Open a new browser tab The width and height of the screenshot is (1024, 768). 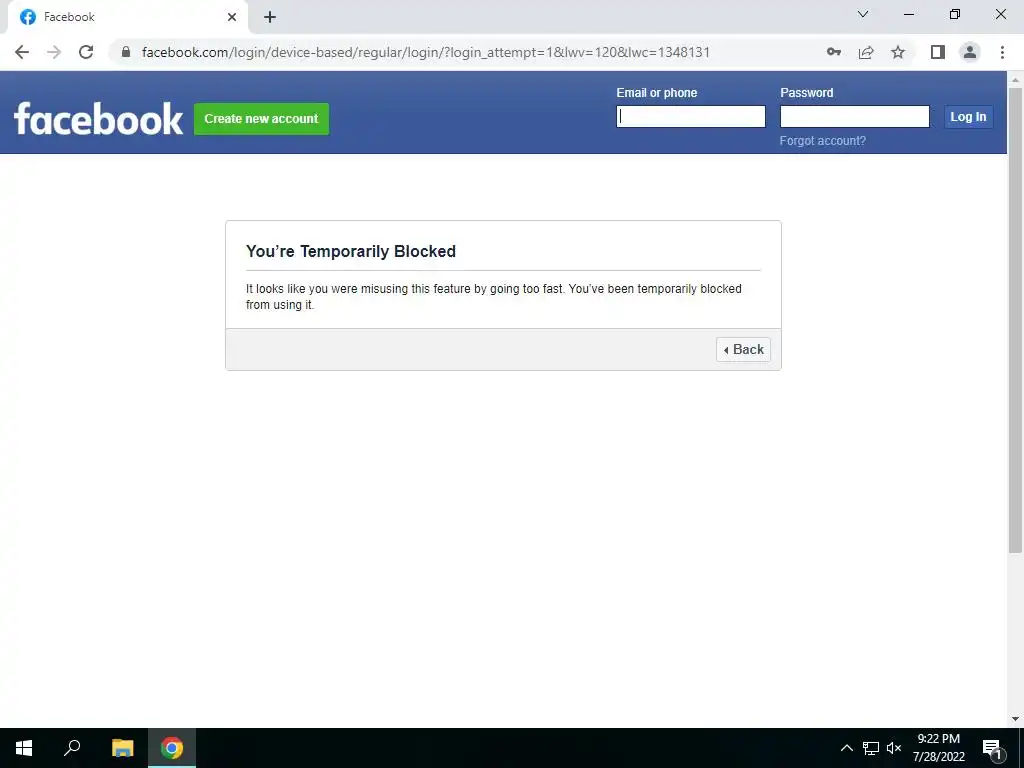270,17
